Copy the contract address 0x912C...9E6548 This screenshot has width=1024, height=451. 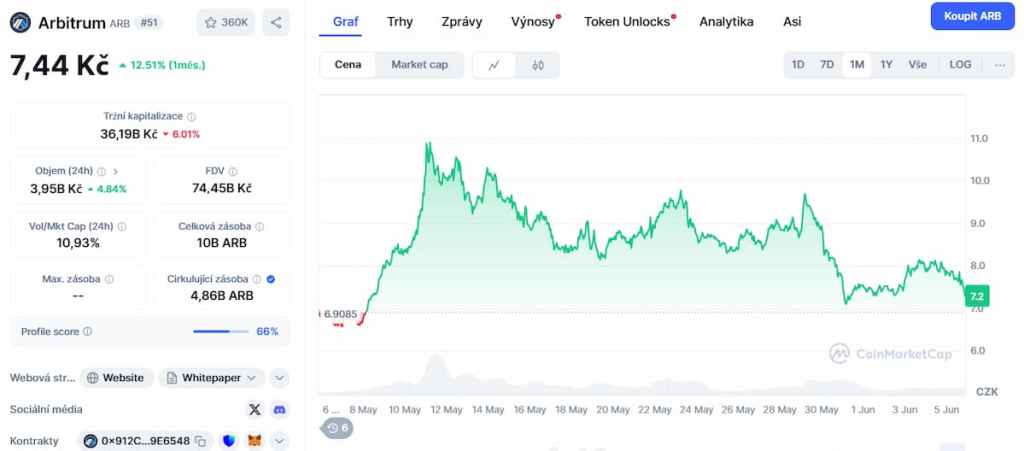(201, 441)
